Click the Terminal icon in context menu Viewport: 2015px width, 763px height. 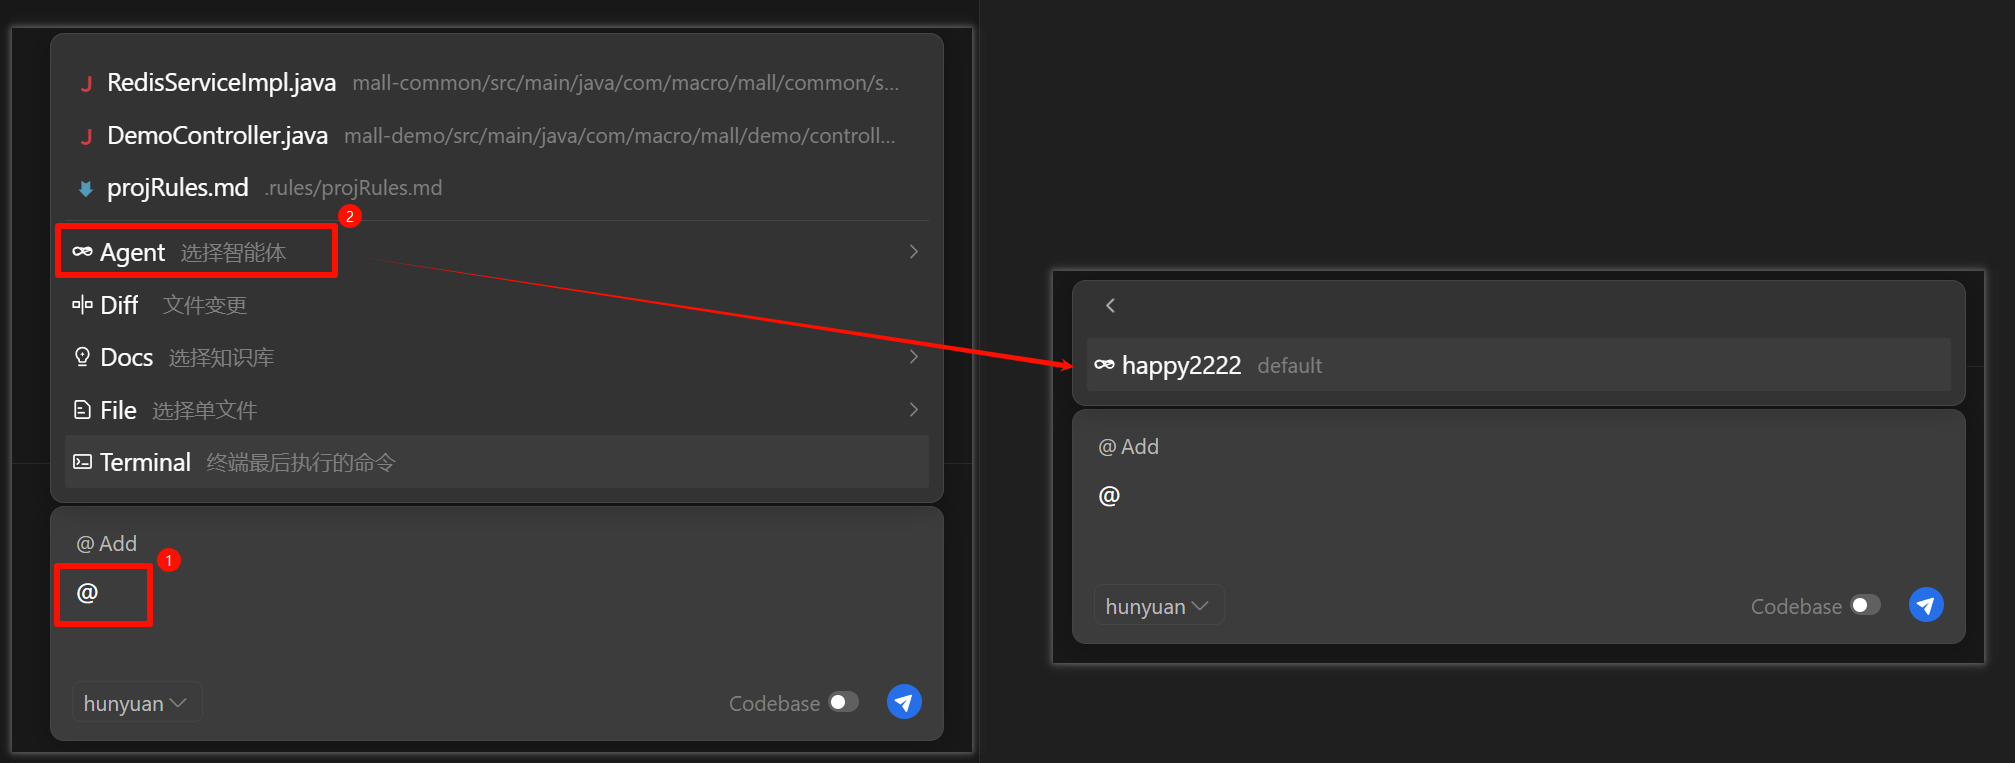point(83,462)
